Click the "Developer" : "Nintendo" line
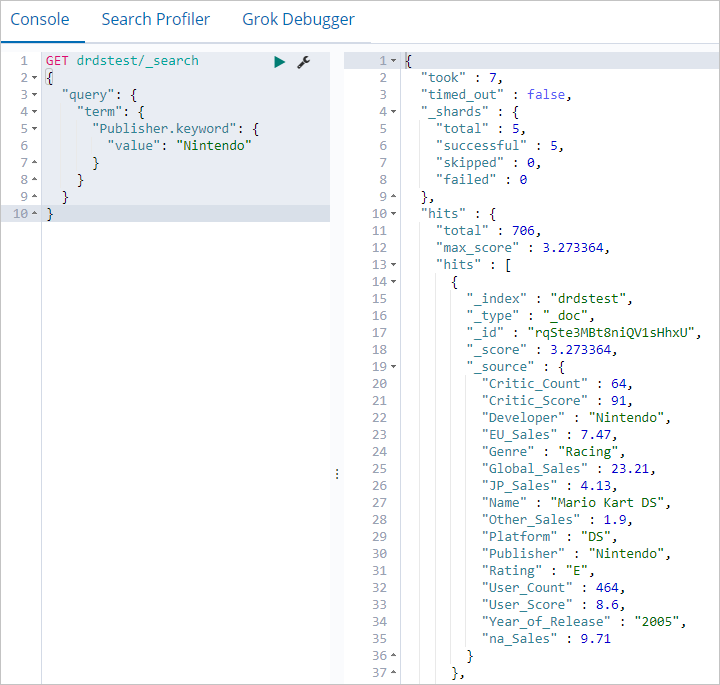720x685 pixels. 576,417
